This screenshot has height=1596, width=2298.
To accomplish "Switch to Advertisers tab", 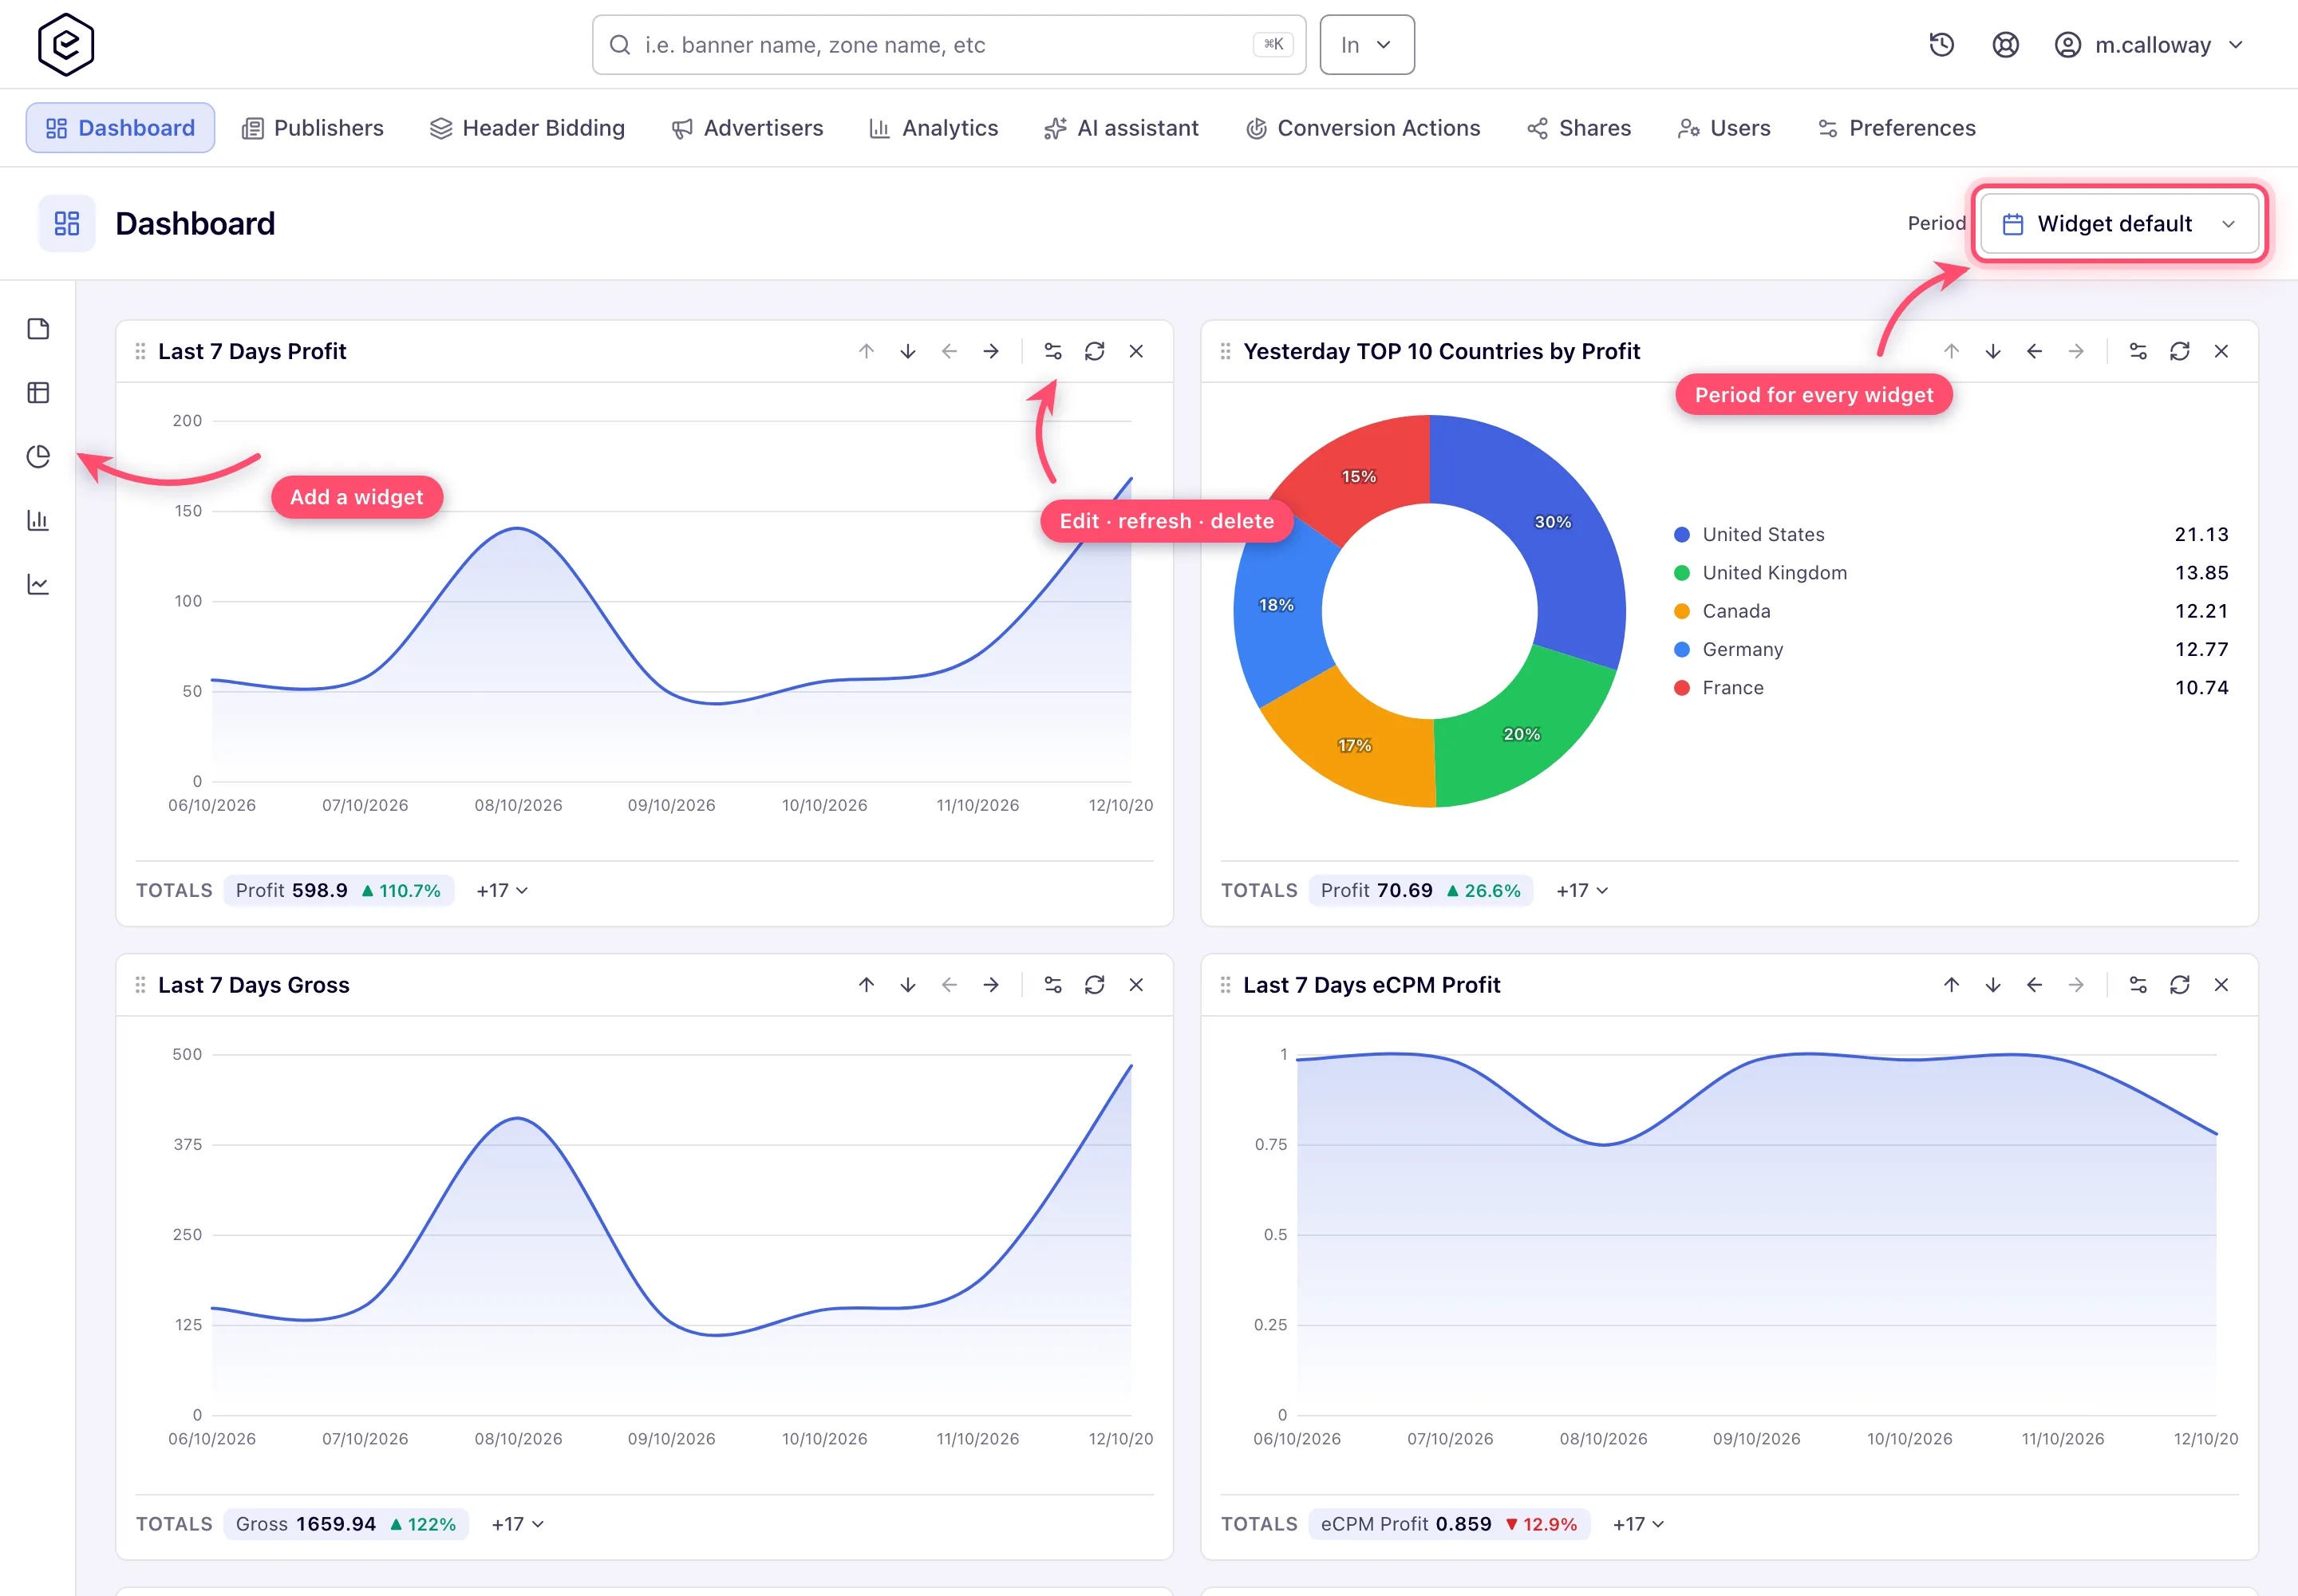I will [x=747, y=128].
